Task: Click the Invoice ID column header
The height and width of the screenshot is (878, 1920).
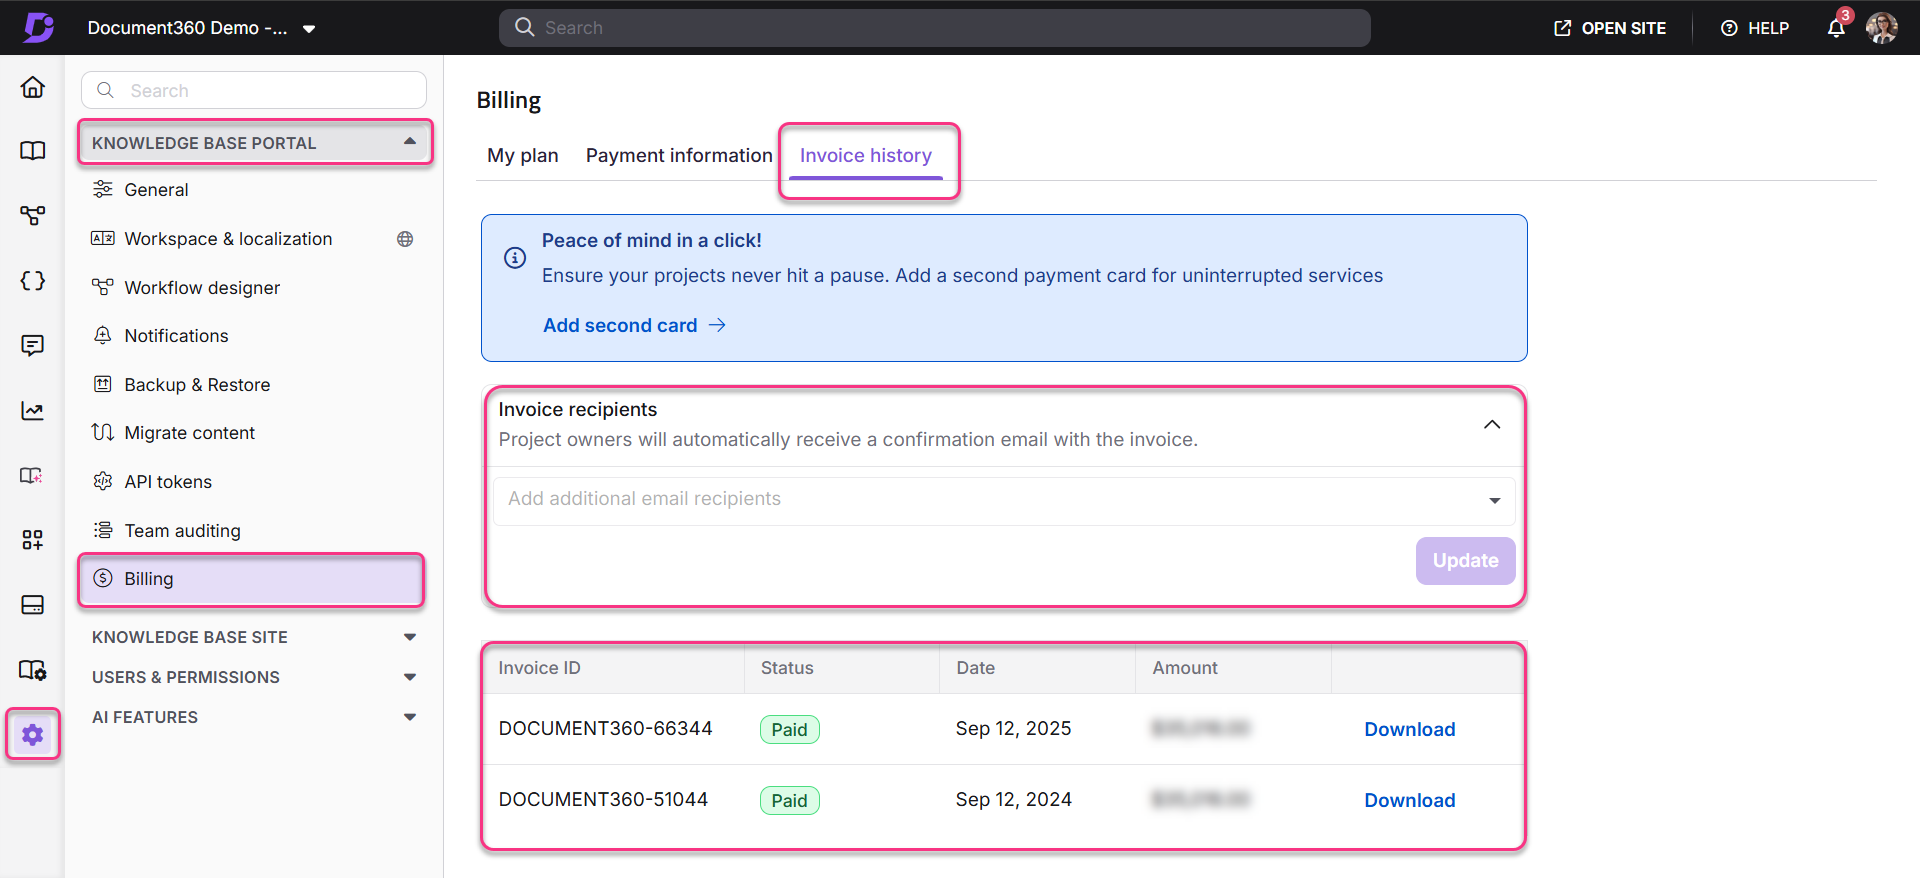Action: [539, 668]
